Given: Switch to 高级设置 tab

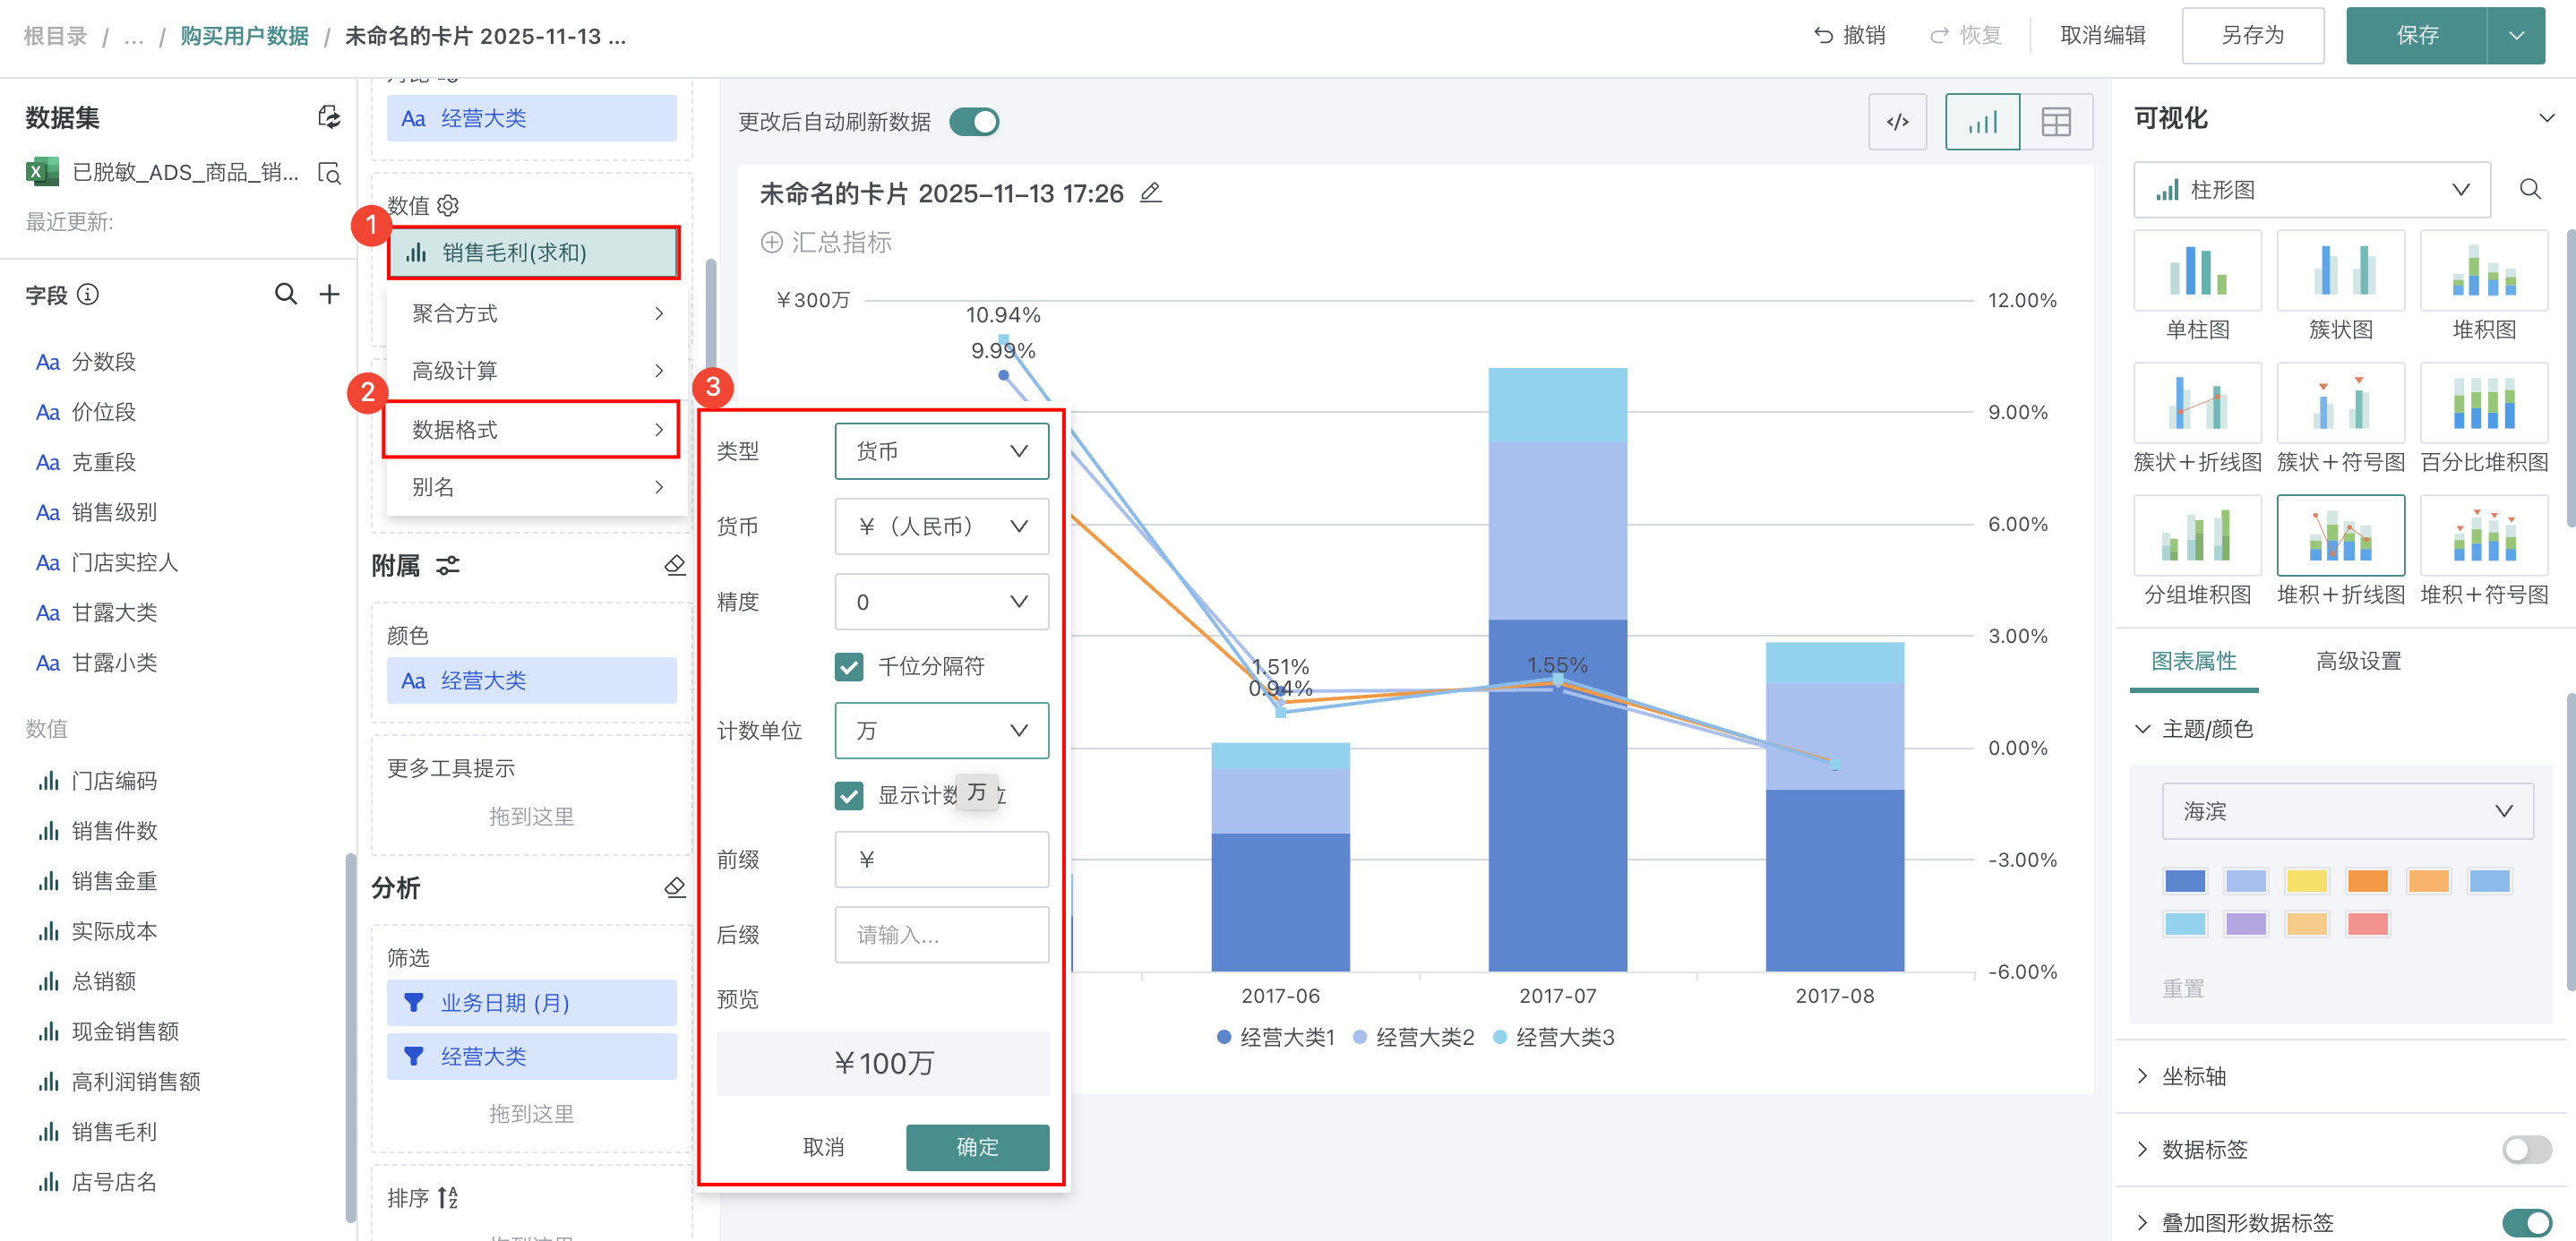Looking at the screenshot, I should [2358, 661].
